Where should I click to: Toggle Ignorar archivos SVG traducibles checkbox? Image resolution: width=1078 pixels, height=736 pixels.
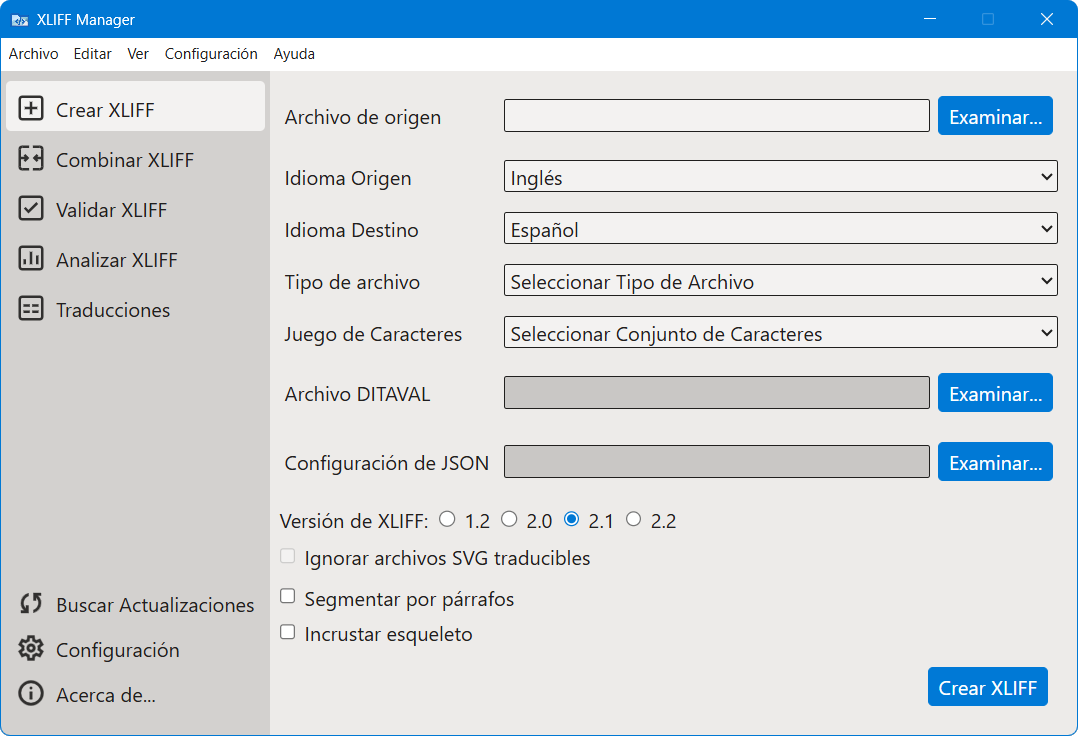(288, 556)
